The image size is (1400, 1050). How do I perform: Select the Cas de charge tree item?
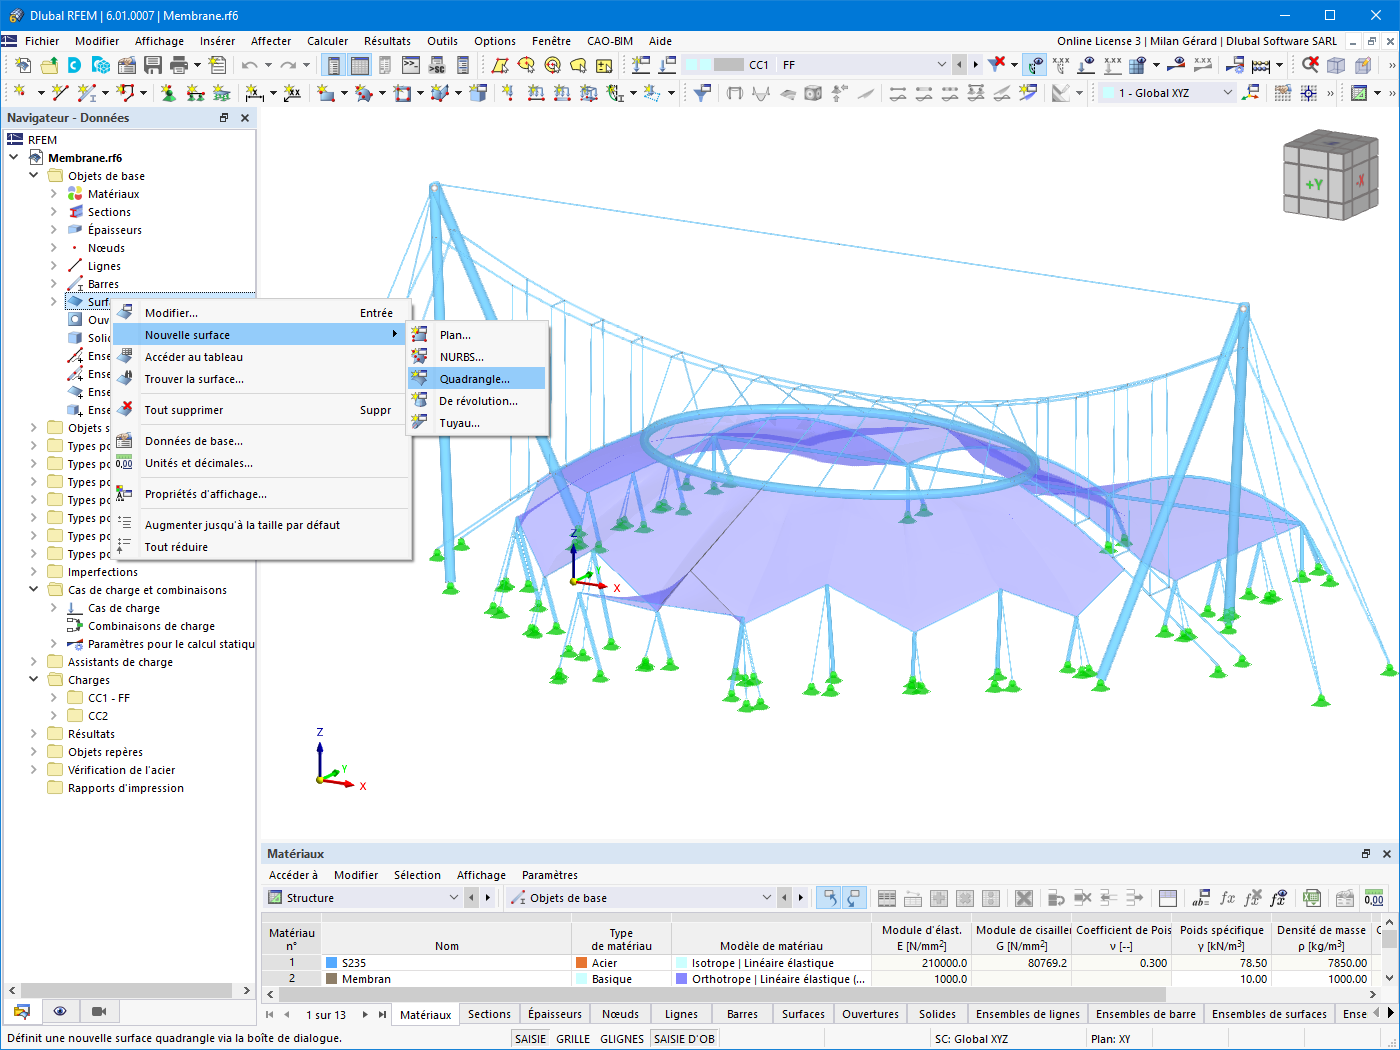pyautogui.click(x=124, y=608)
